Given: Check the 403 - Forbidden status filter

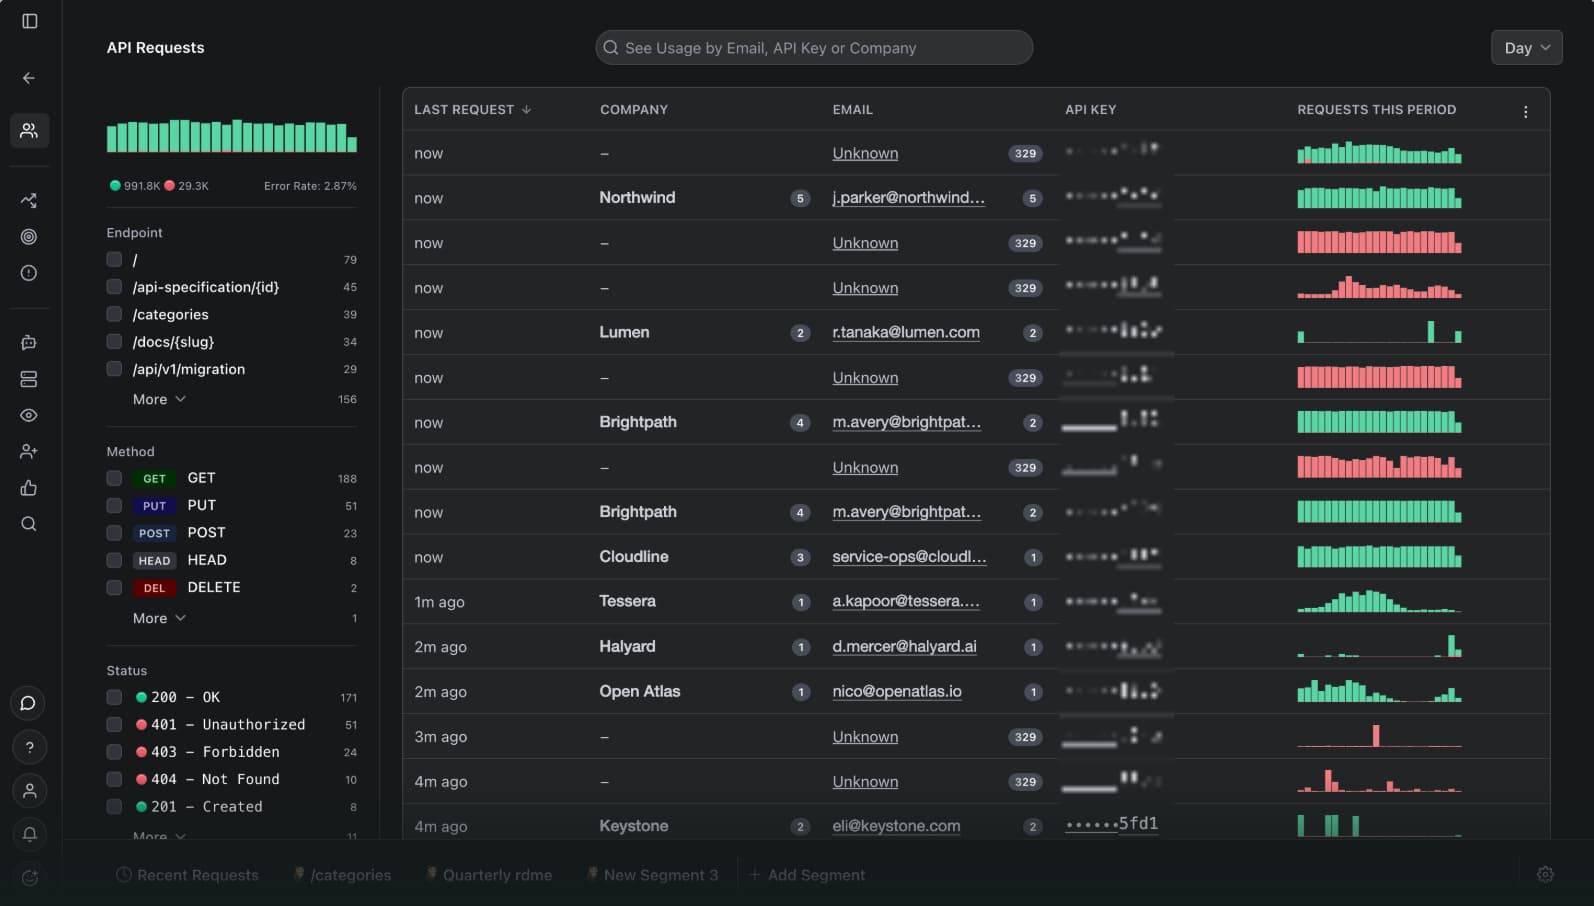Looking at the screenshot, I should pos(114,752).
